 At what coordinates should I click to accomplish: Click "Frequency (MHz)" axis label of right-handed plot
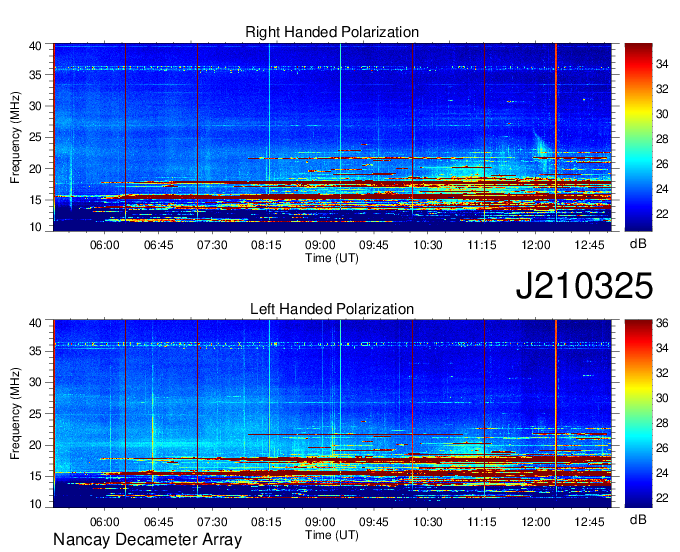tap(15, 137)
